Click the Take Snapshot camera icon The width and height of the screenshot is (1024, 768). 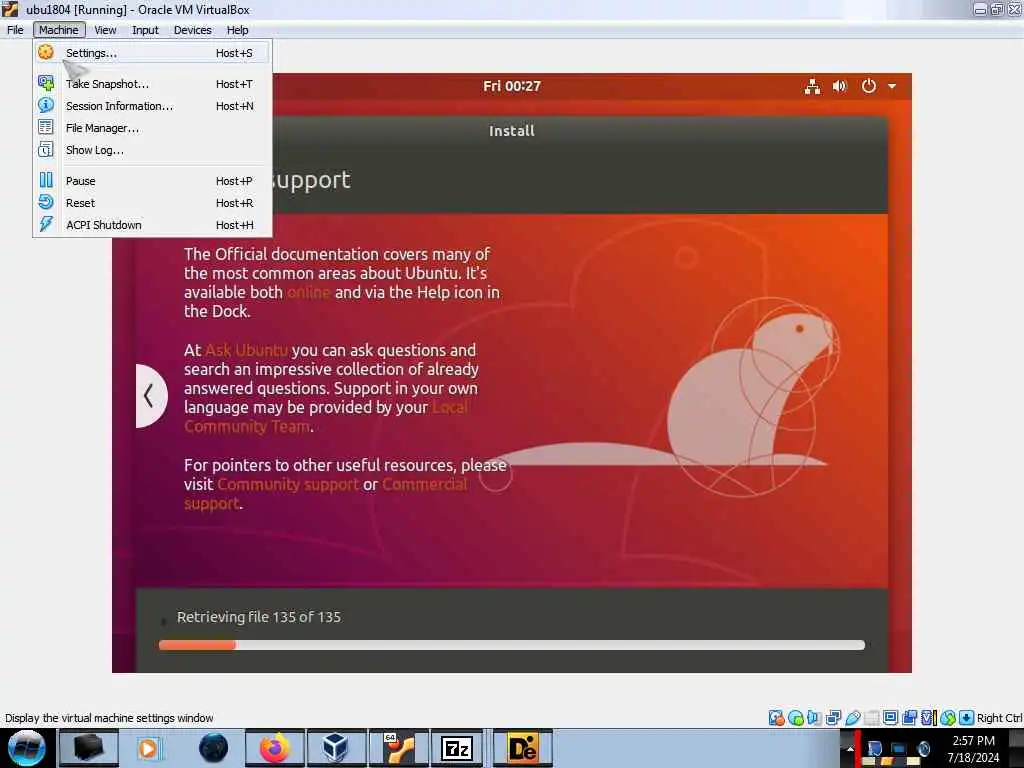pyautogui.click(x=46, y=83)
